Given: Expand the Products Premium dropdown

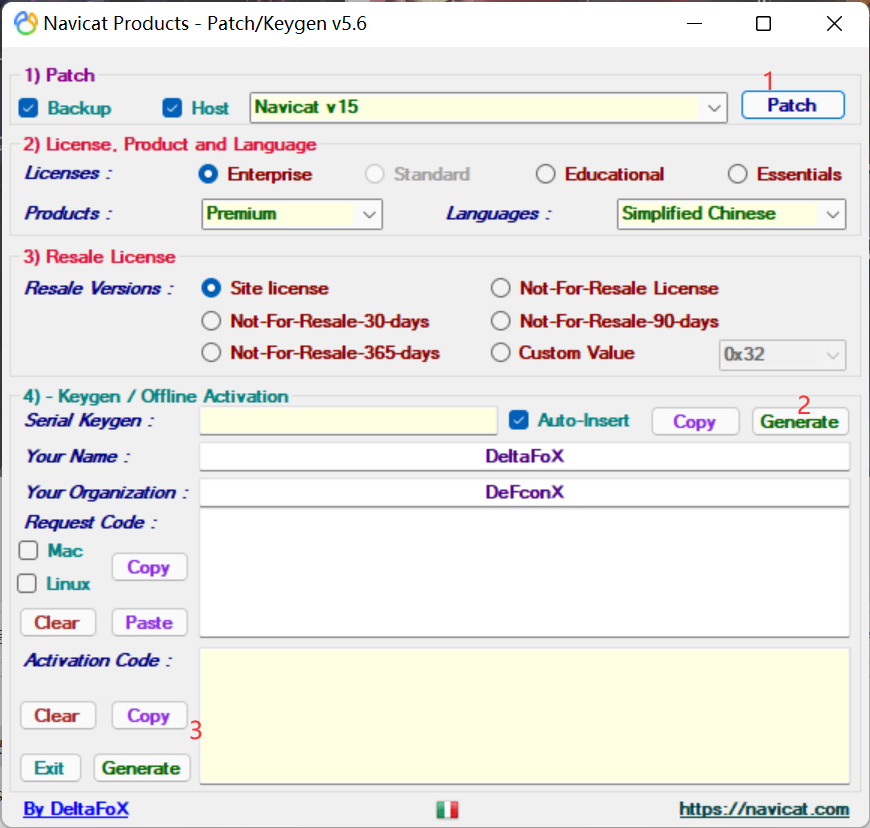Looking at the screenshot, I should pos(369,214).
